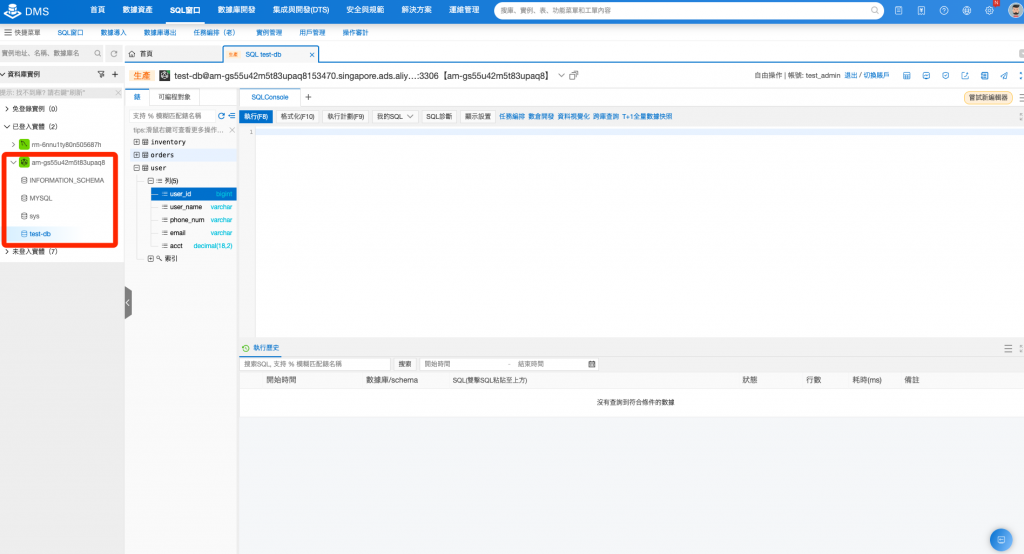This screenshot has width=1024, height=554.
Task: Click the collapse-list icon next to table refresh
Action: 232,116
